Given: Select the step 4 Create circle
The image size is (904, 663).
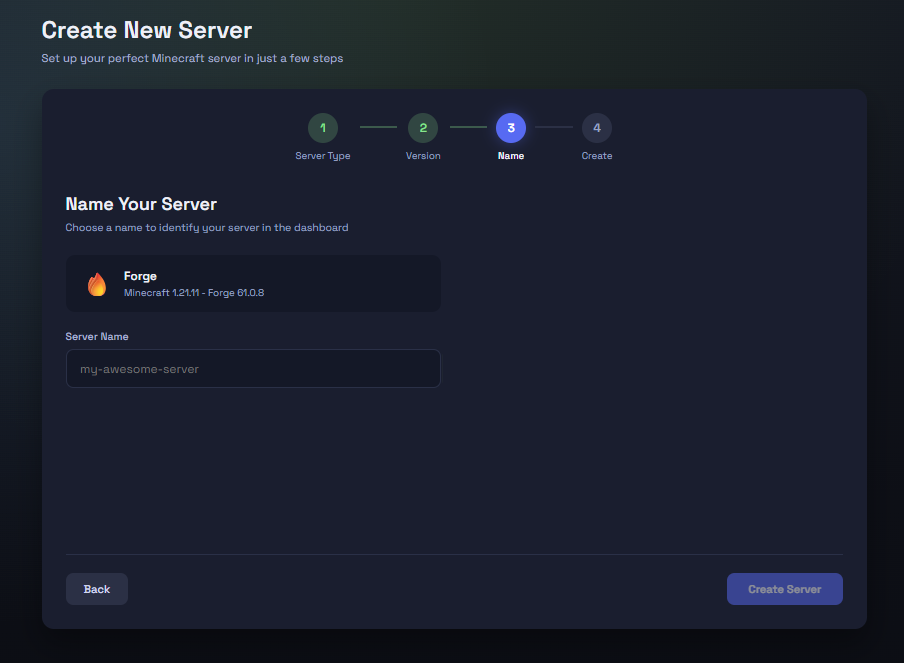Looking at the screenshot, I should click(x=596, y=128).
